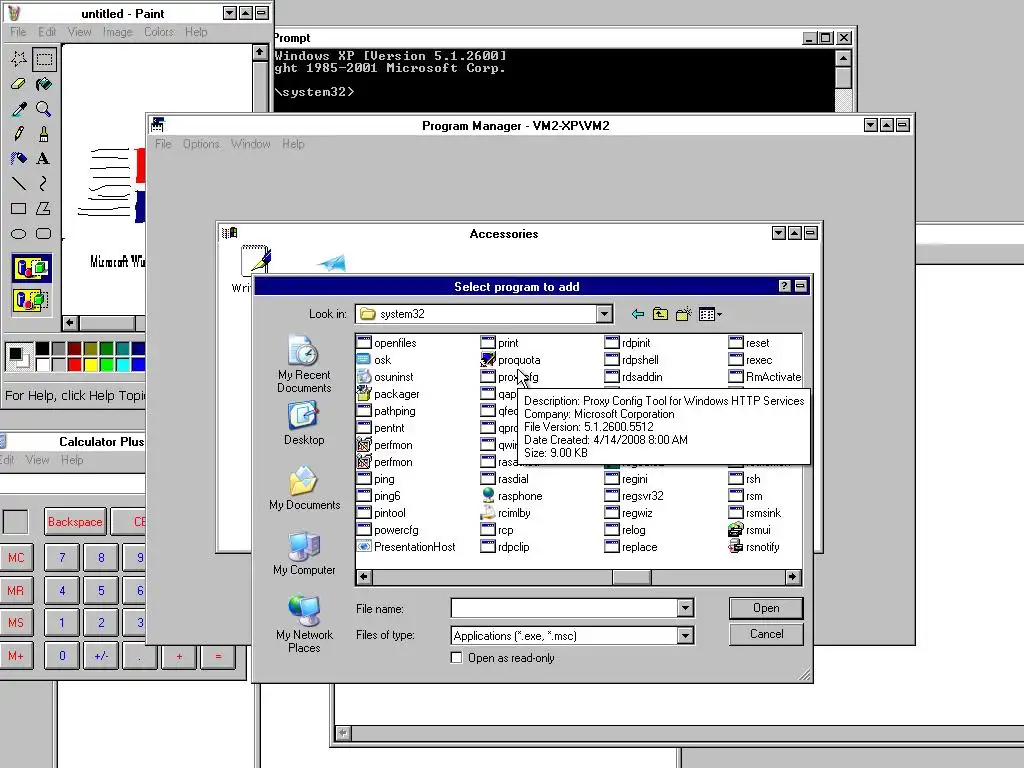Pick the Eraser tool in Paint
Screen dimensions: 1024x768
[x=18, y=84]
